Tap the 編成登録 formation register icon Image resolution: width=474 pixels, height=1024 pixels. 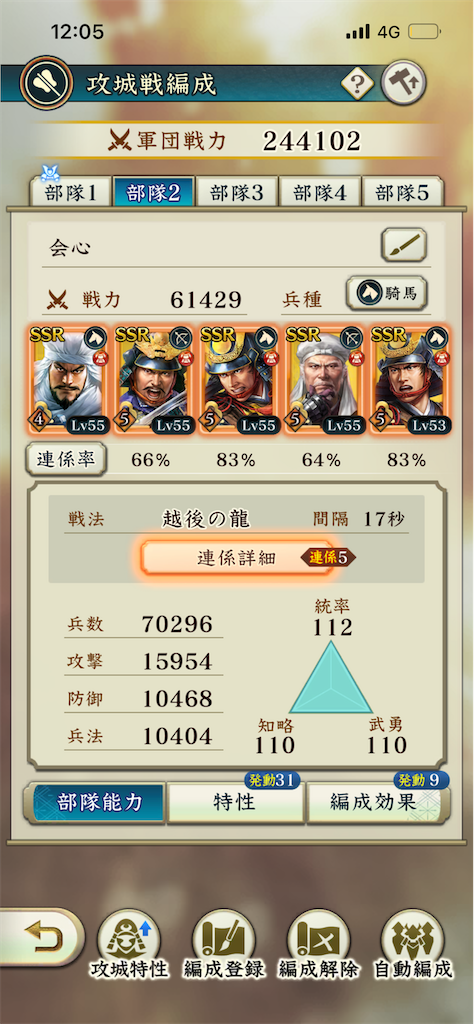[223, 944]
